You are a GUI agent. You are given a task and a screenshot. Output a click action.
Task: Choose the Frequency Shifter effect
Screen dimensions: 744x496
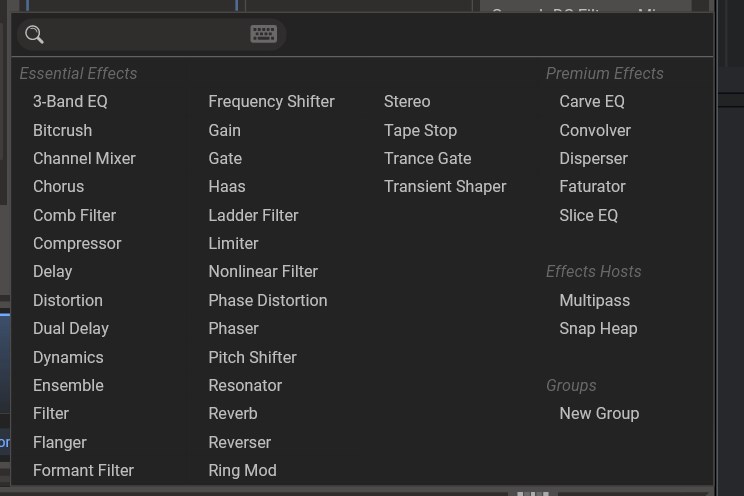(x=271, y=101)
